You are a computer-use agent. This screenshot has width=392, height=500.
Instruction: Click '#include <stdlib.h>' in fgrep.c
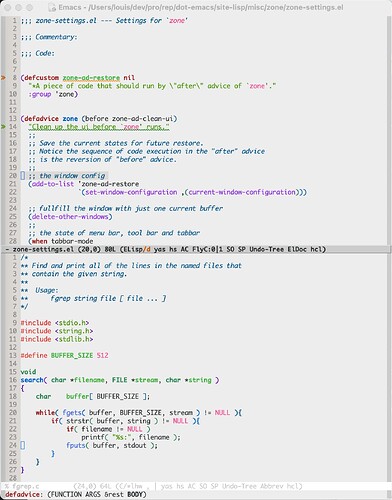tap(57, 339)
